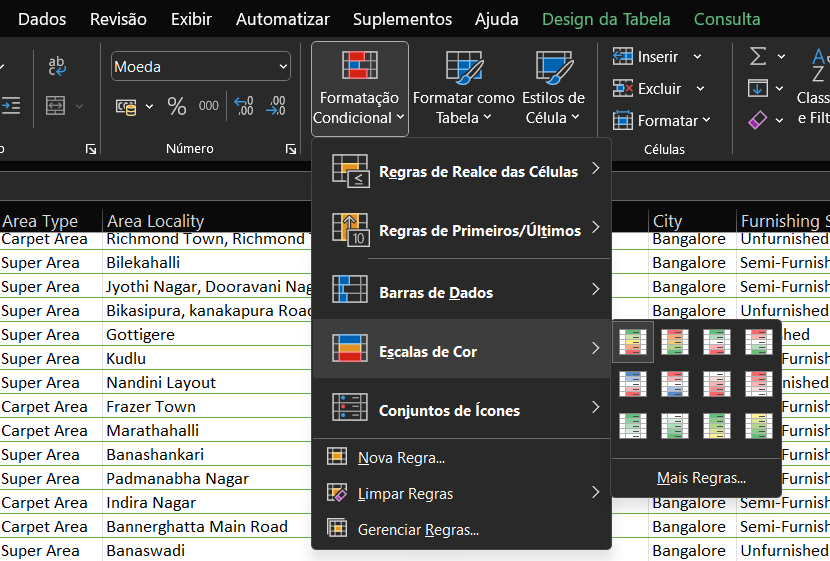The height and width of the screenshot is (561, 830).
Task: Expand the AutoSum dropdown arrow
Action: pyautogui.click(x=781, y=57)
